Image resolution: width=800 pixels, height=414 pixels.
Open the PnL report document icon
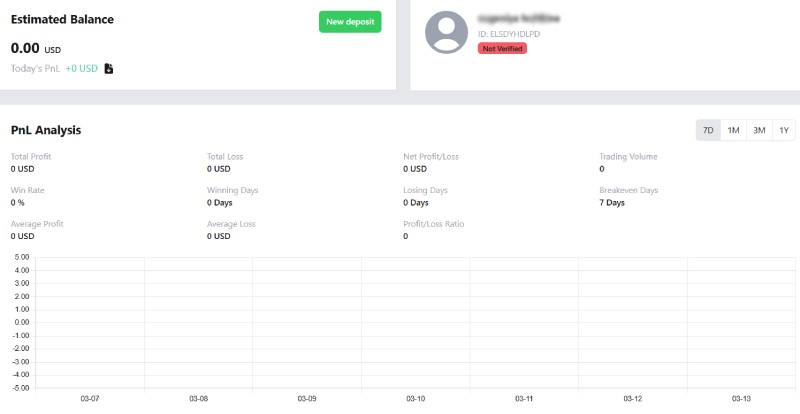[109, 68]
